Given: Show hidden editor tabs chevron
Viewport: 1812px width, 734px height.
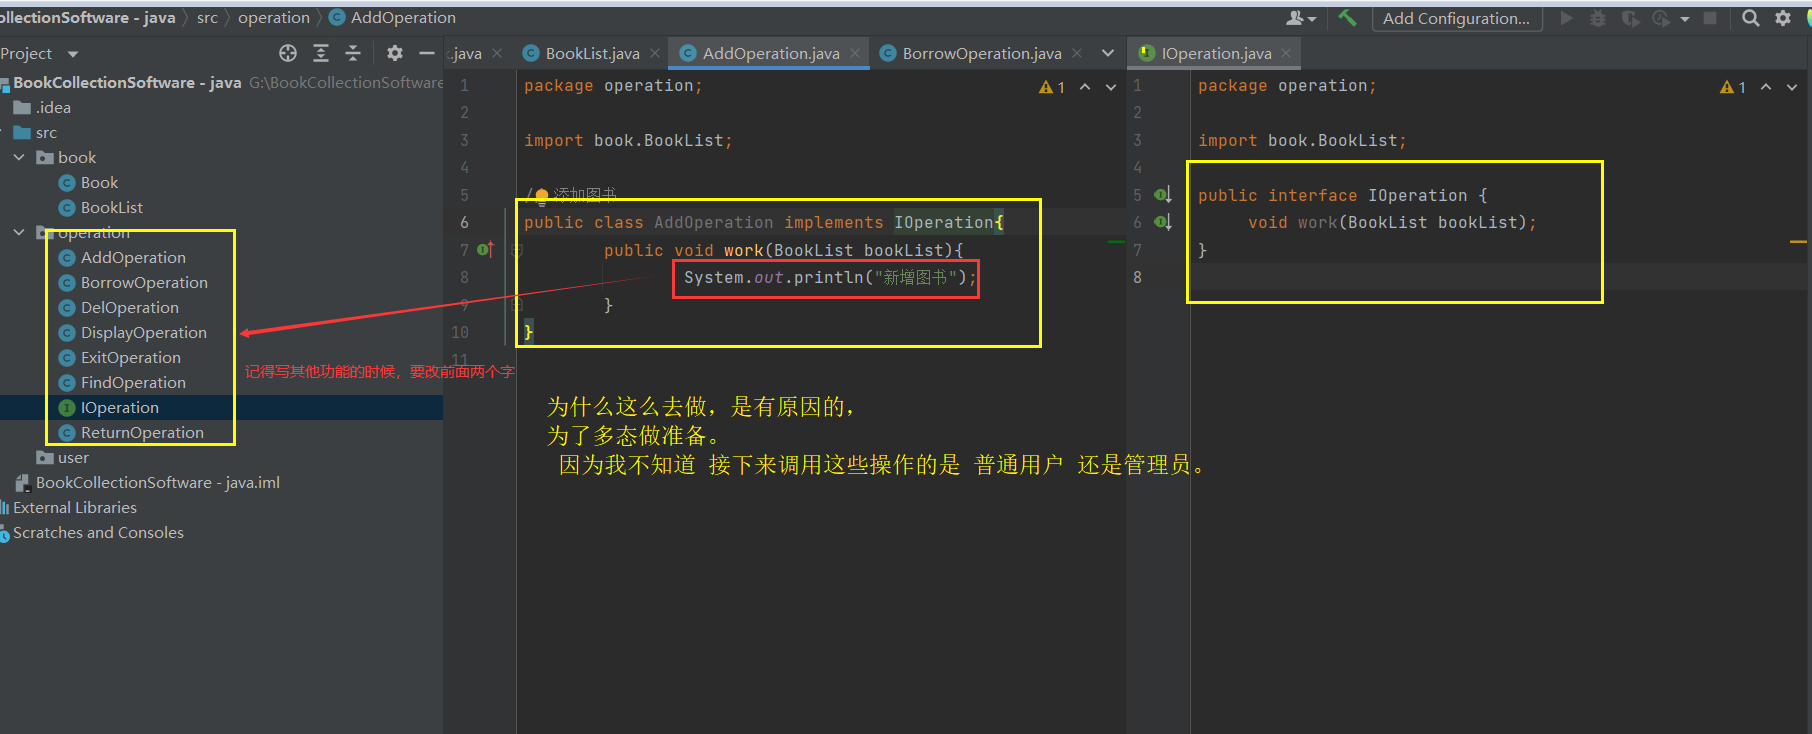Looking at the screenshot, I should (x=1107, y=53).
